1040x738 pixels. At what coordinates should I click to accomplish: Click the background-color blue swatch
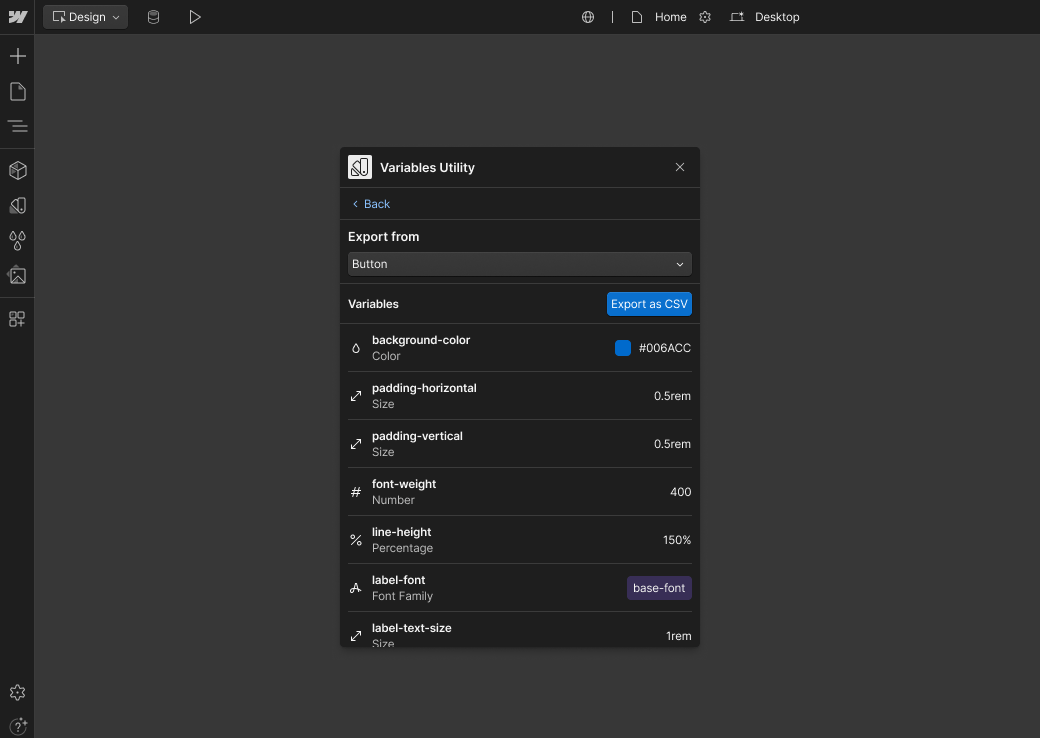coord(623,348)
